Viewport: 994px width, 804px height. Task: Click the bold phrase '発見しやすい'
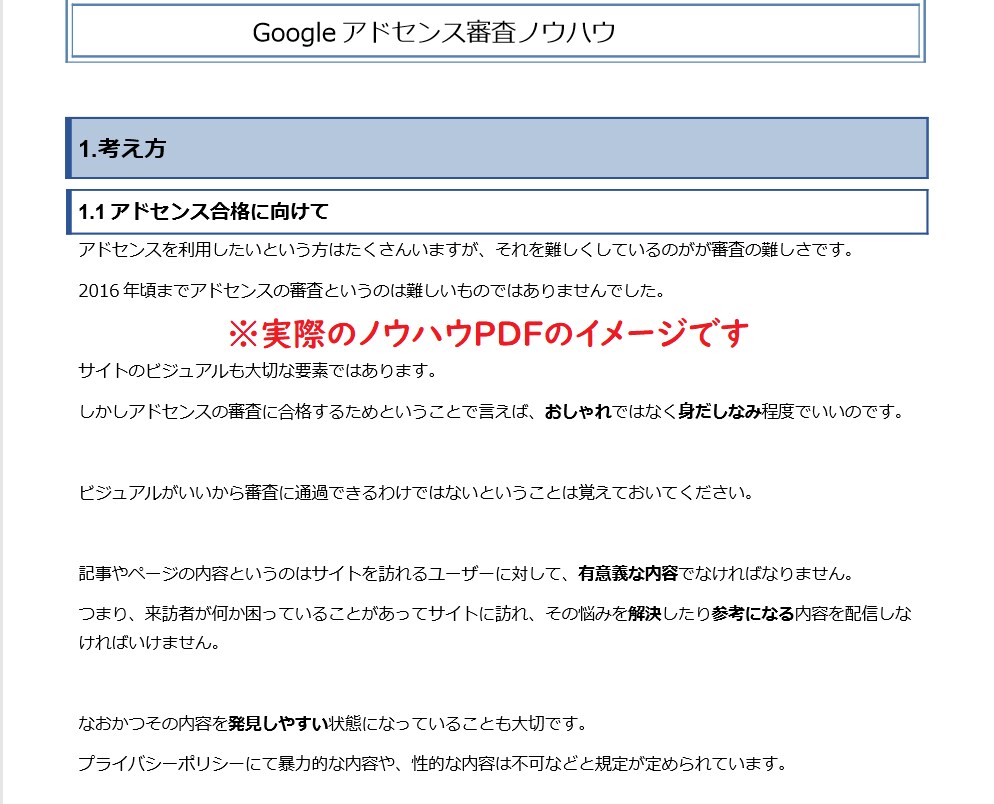(278, 723)
